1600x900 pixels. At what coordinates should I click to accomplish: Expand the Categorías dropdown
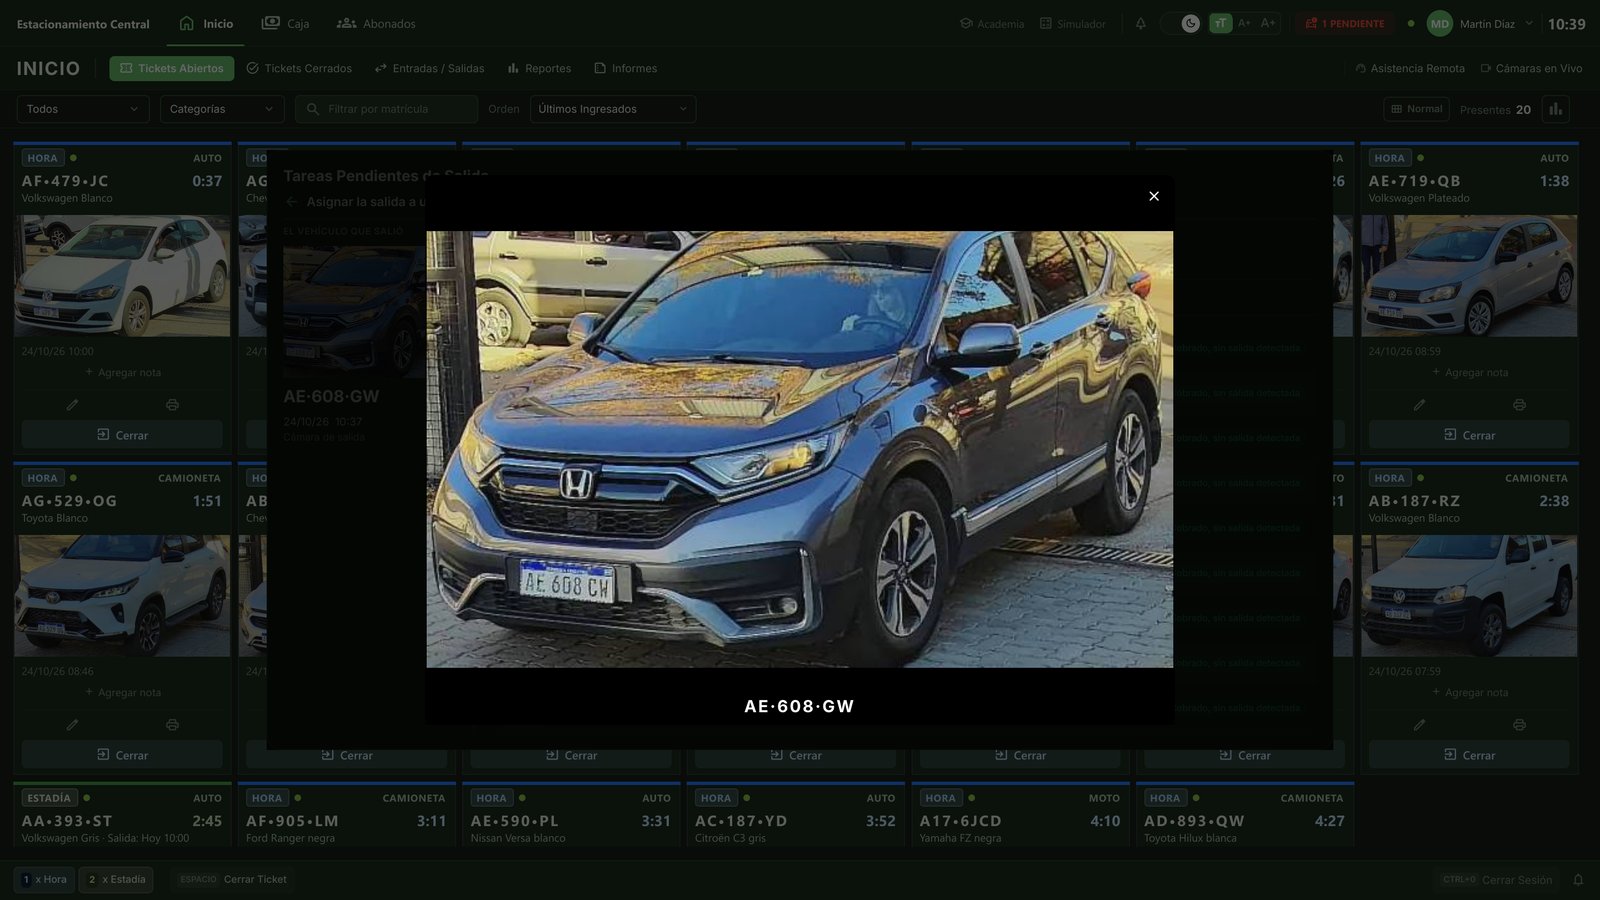click(x=222, y=109)
